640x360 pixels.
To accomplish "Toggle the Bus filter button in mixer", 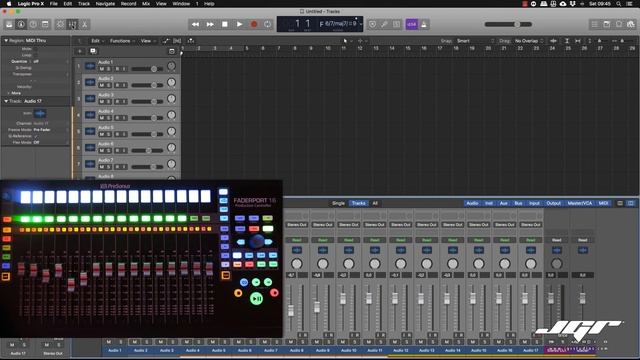I will [x=518, y=203].
